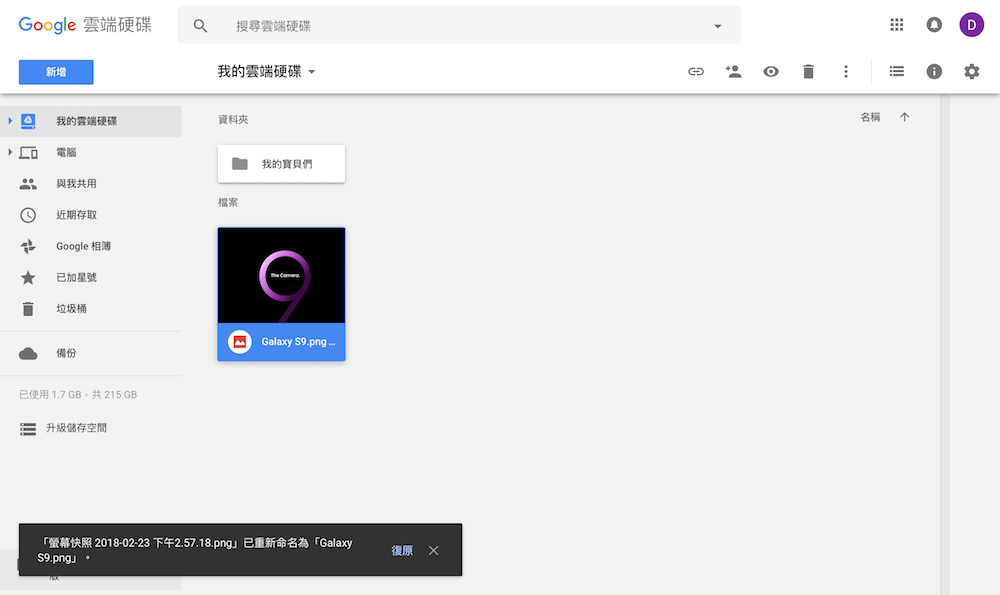Open notifications via the bell icon
This screenshot has height=595, width=1000.
click(x=933, y=24)
